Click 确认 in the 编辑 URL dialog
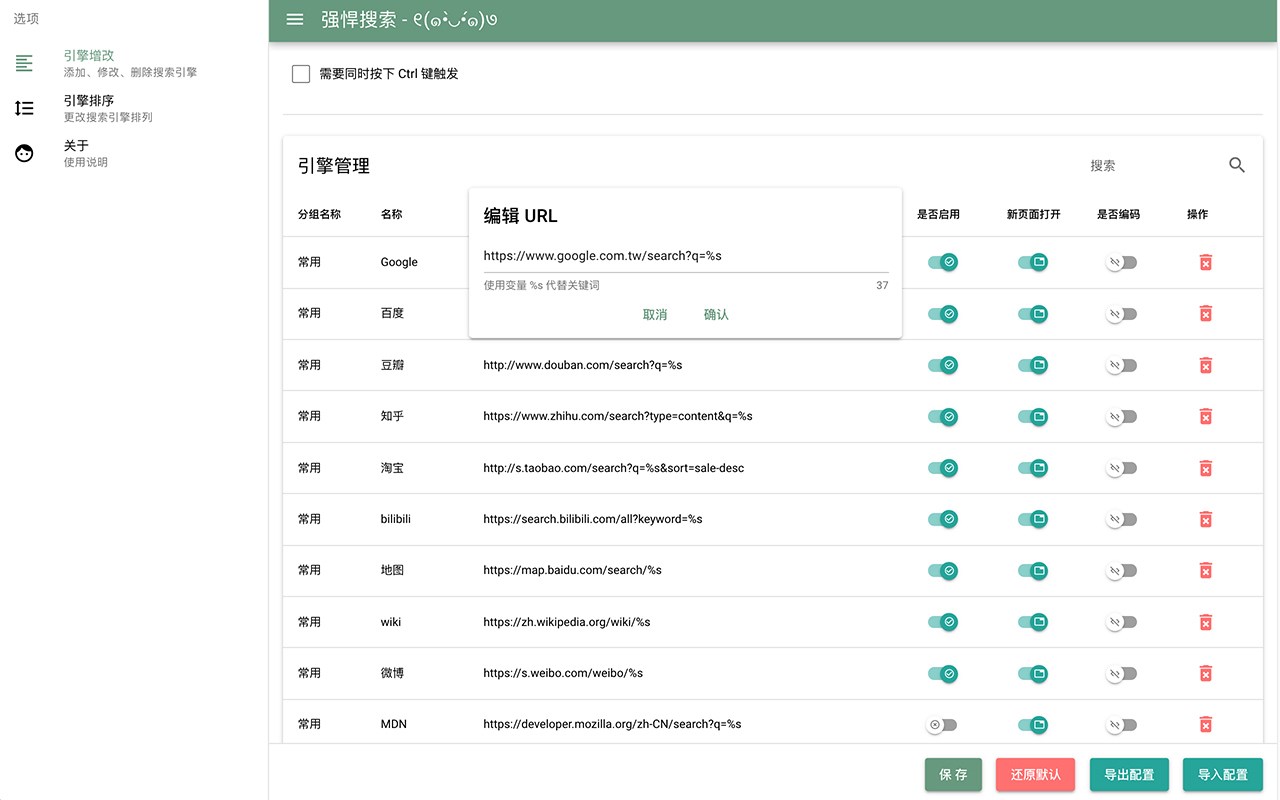1280x800 pixels. click(716, 314)
